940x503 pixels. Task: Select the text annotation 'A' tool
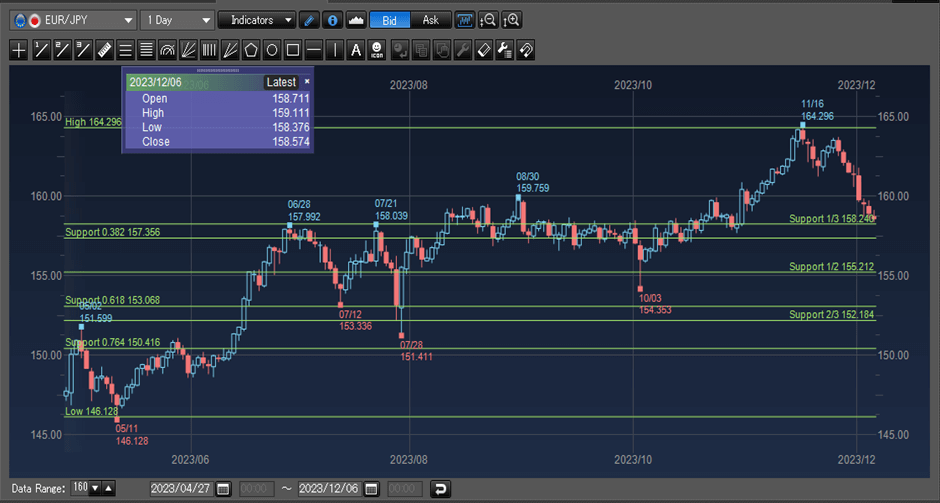tap(355, 49)
